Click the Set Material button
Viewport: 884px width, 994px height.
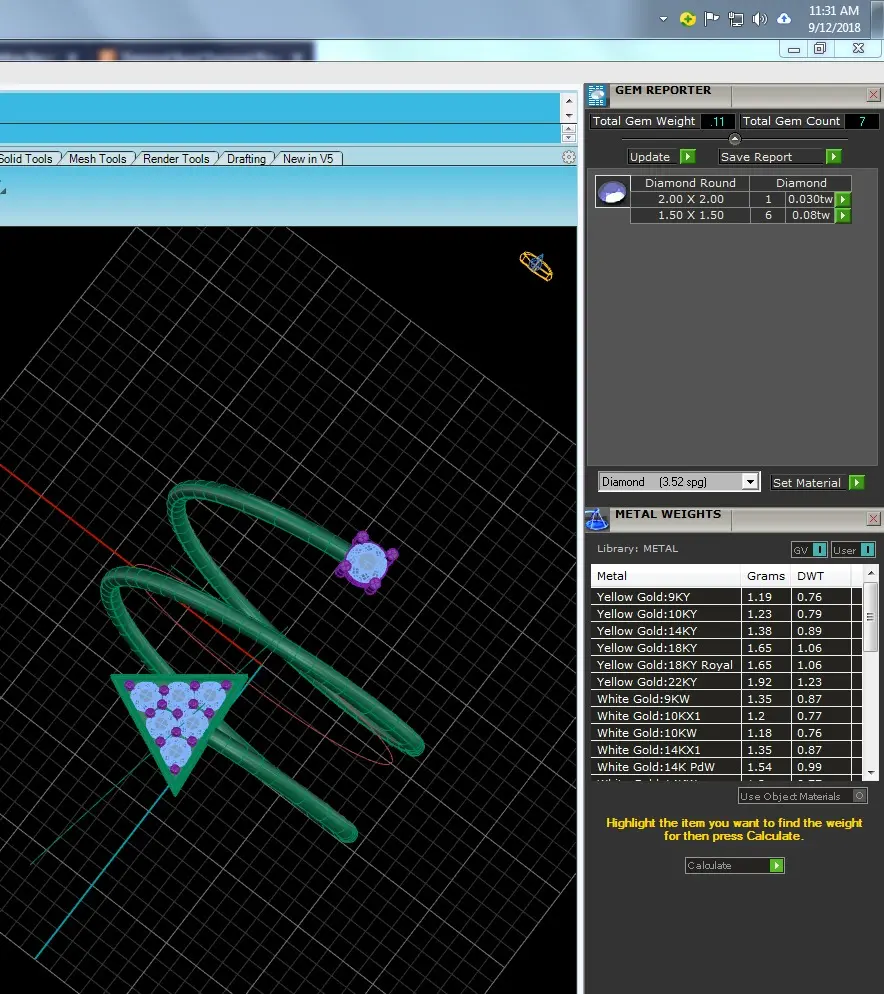(x=817, y=482)
